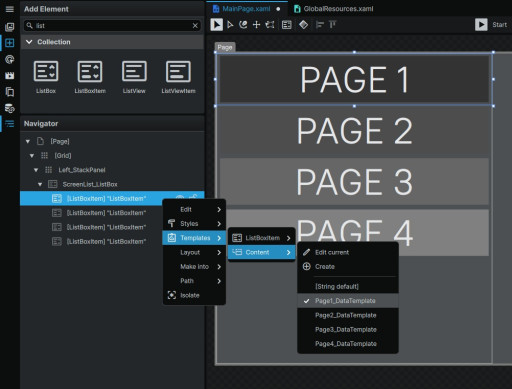The image size is (512, 389).
Task: Collapse the Collection section
Action: pos(29,42)
